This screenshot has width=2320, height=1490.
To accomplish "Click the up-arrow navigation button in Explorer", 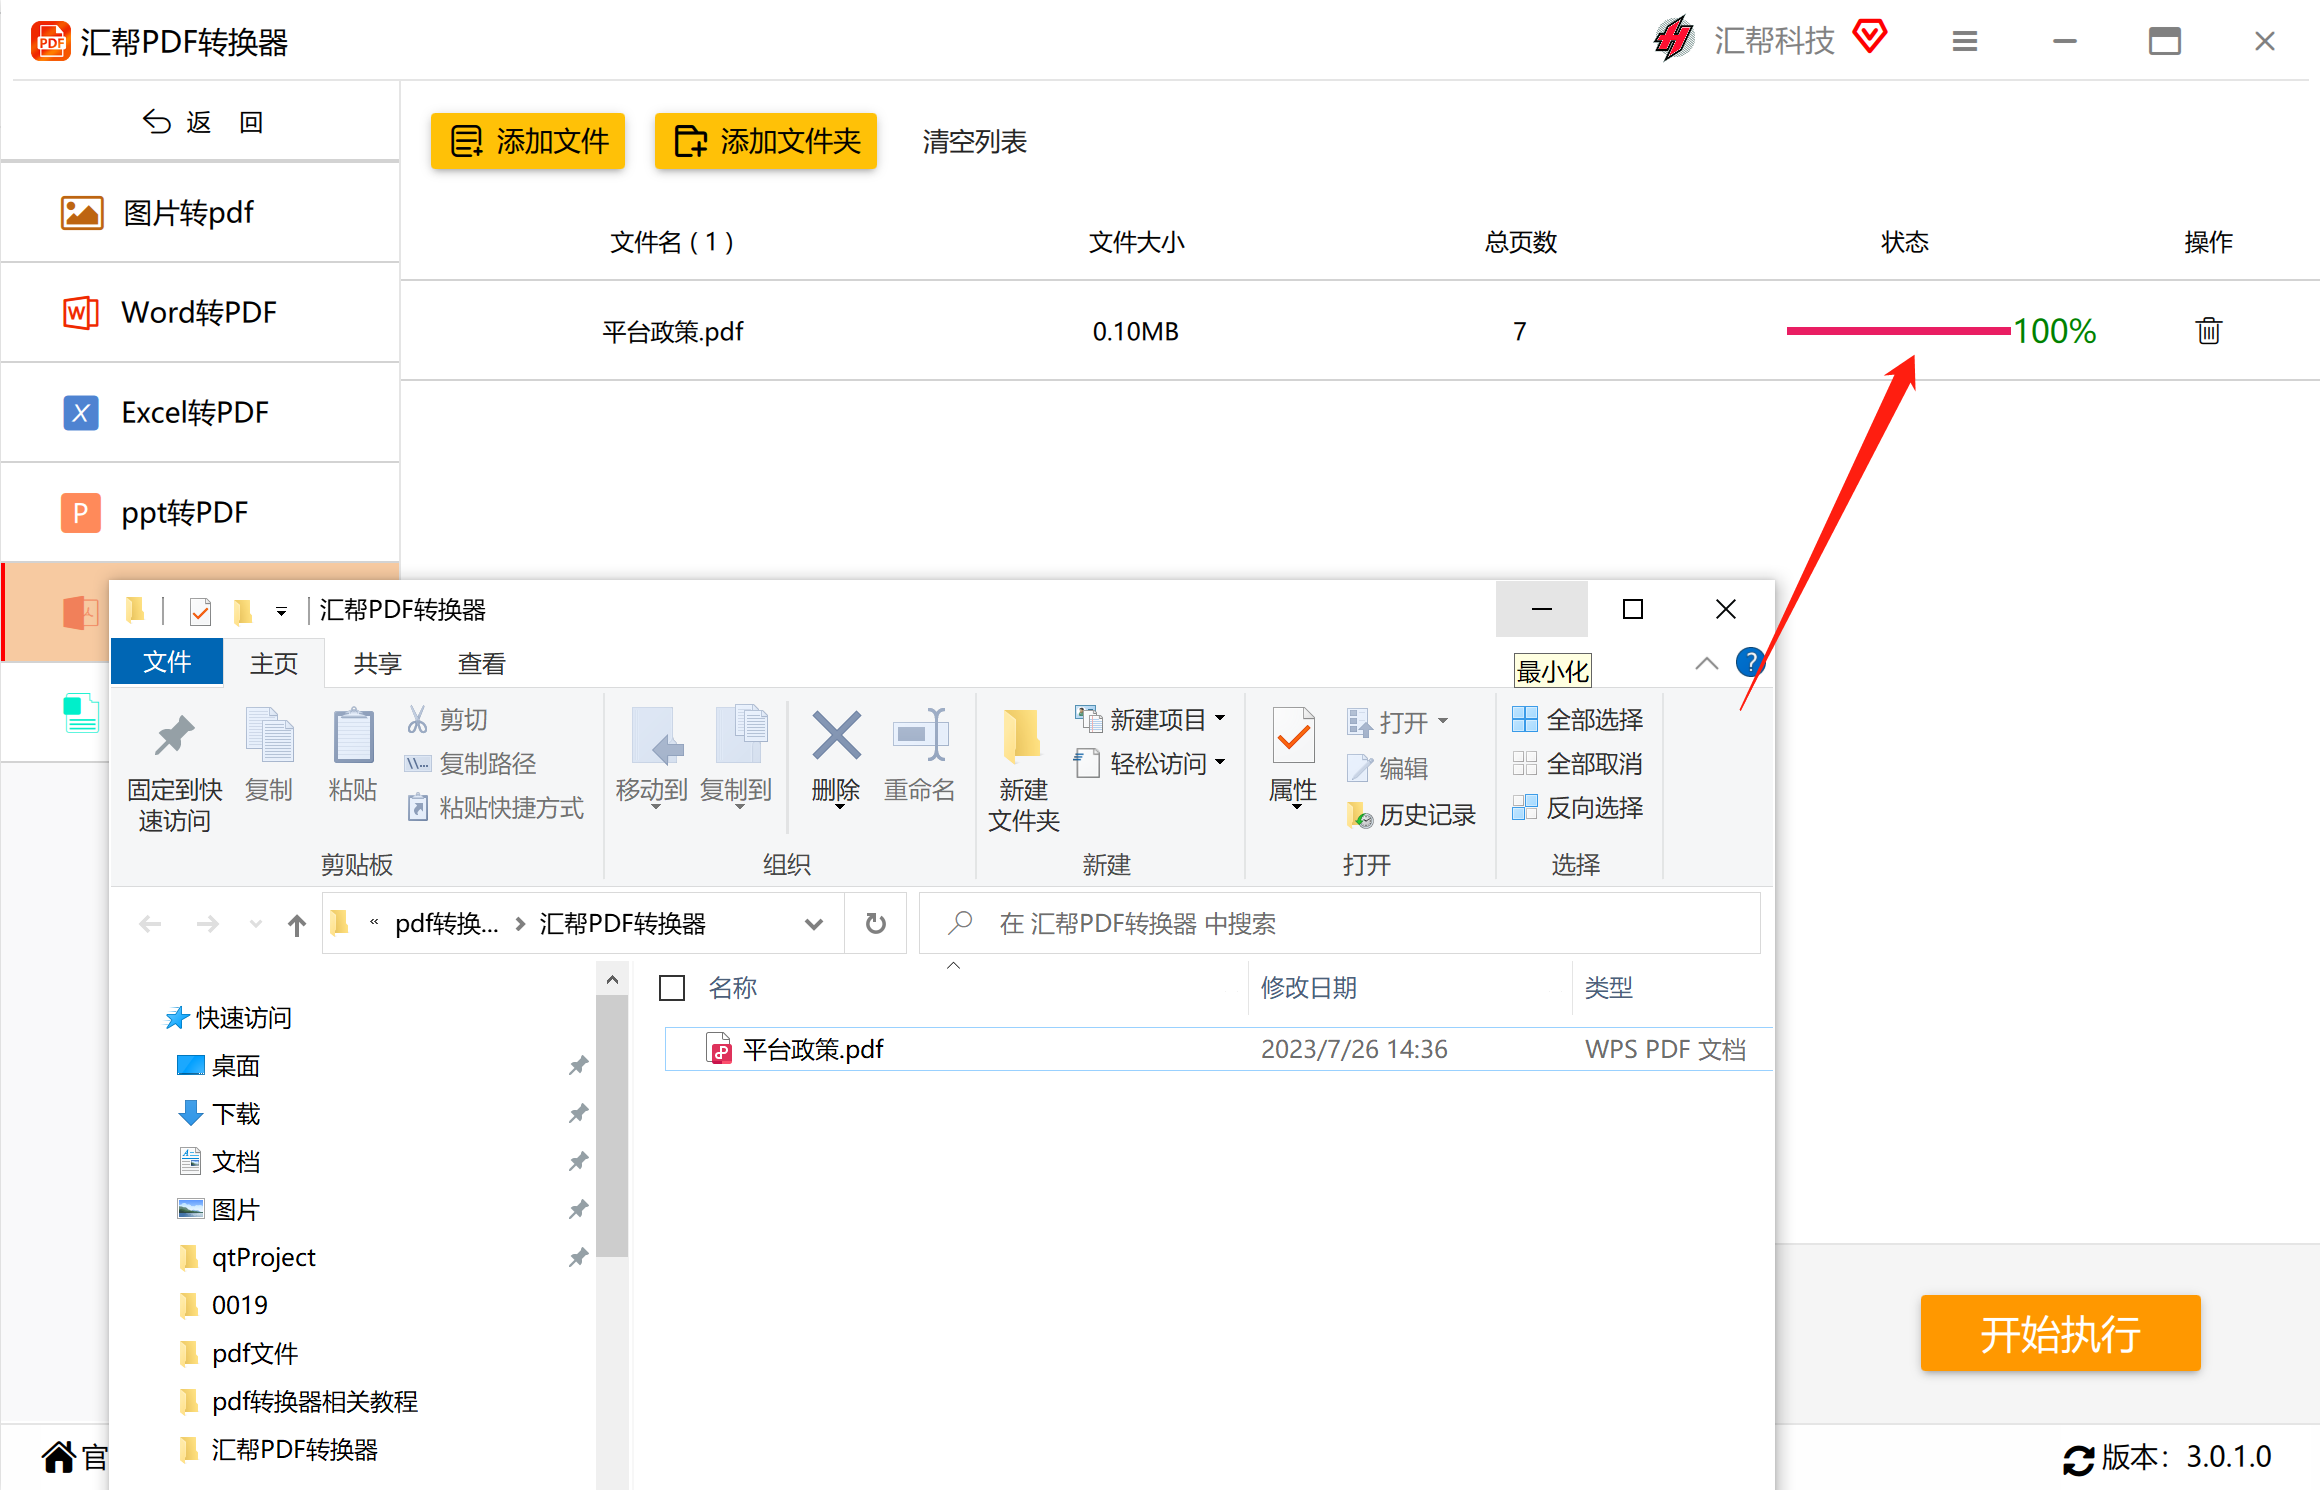I will (x=297, y=924).
